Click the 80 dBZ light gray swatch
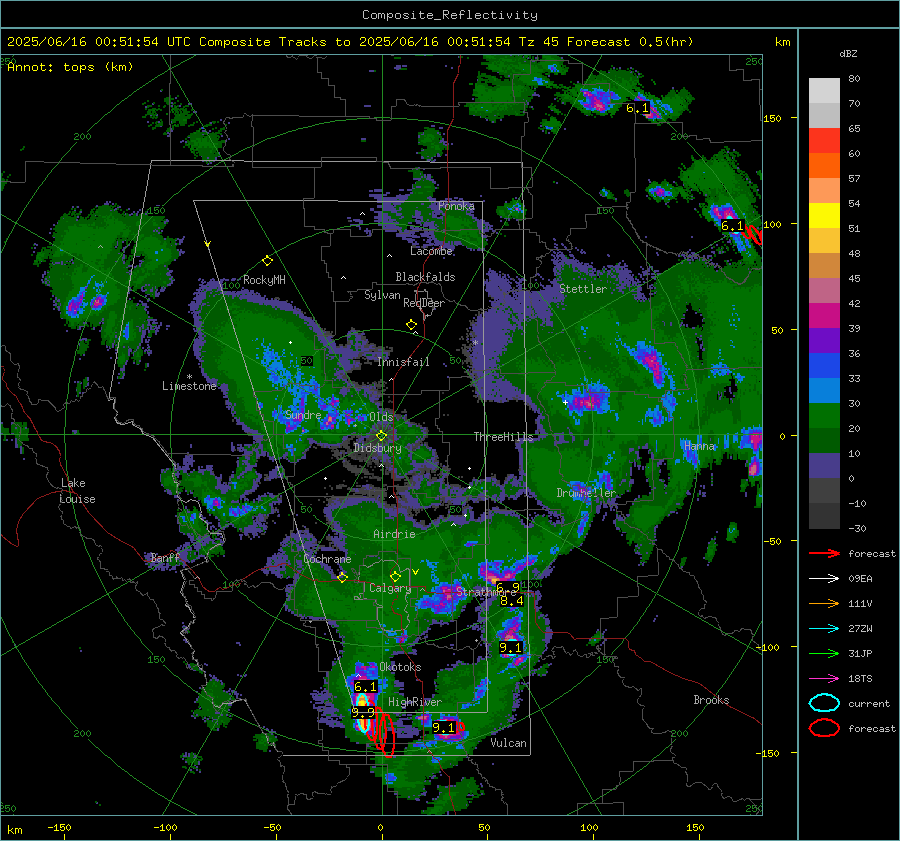This screenshot has height=841, width=900. click(824, 90)
